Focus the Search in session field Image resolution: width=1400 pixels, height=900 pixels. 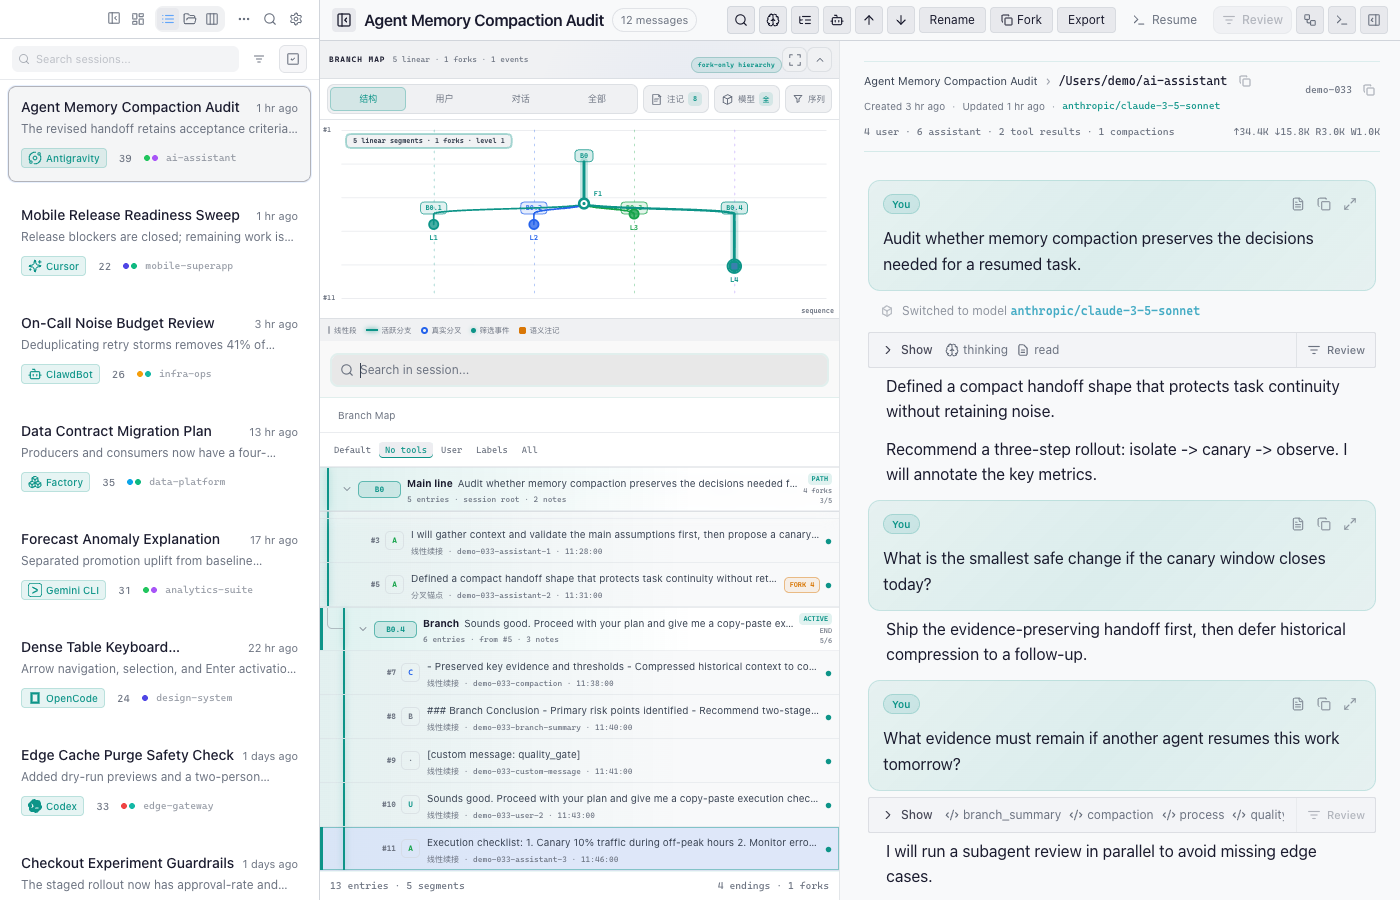(x=579, y=370)
